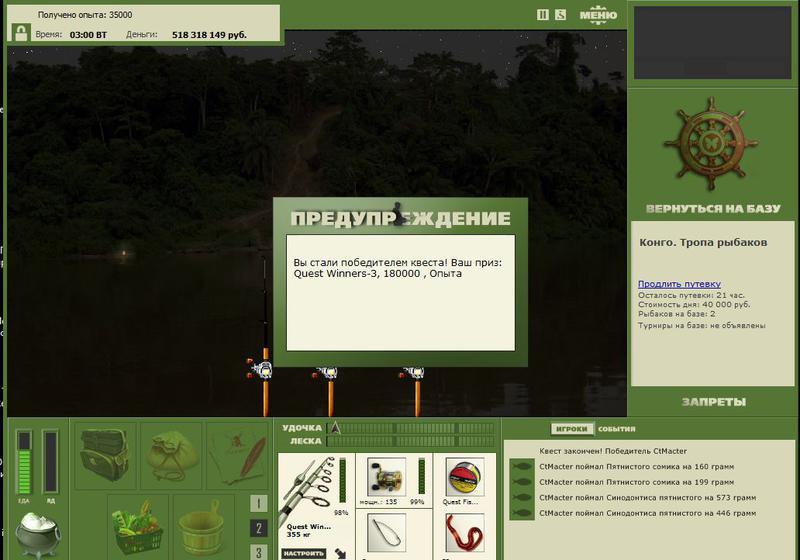Click the pause icon near МЕНЮ
The width and height of the screenshot is (800, 560).
coord(543,15)
